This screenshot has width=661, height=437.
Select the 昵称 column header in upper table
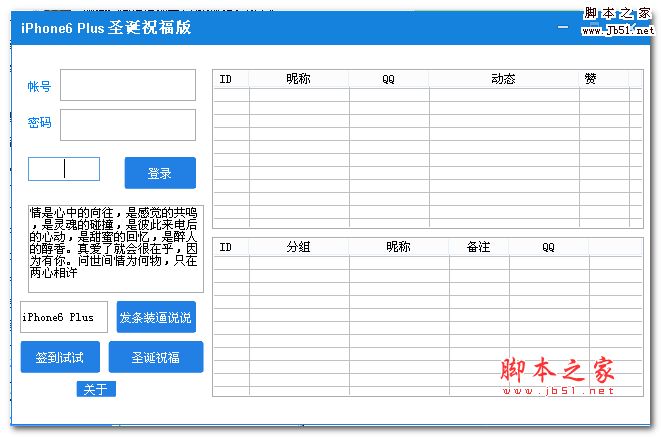pyautogui.click(x=299, y=79)
